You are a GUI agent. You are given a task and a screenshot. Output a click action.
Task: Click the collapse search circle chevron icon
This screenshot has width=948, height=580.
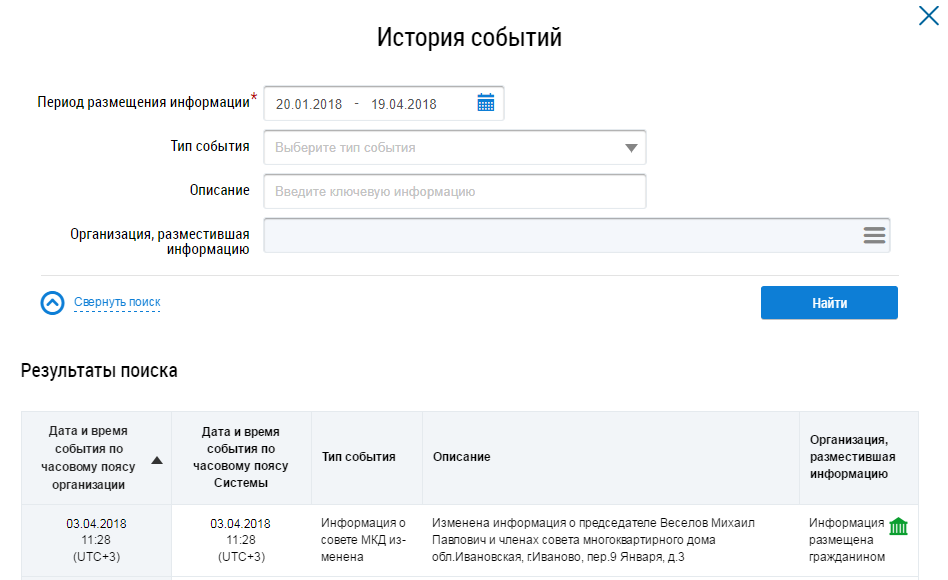52,303
